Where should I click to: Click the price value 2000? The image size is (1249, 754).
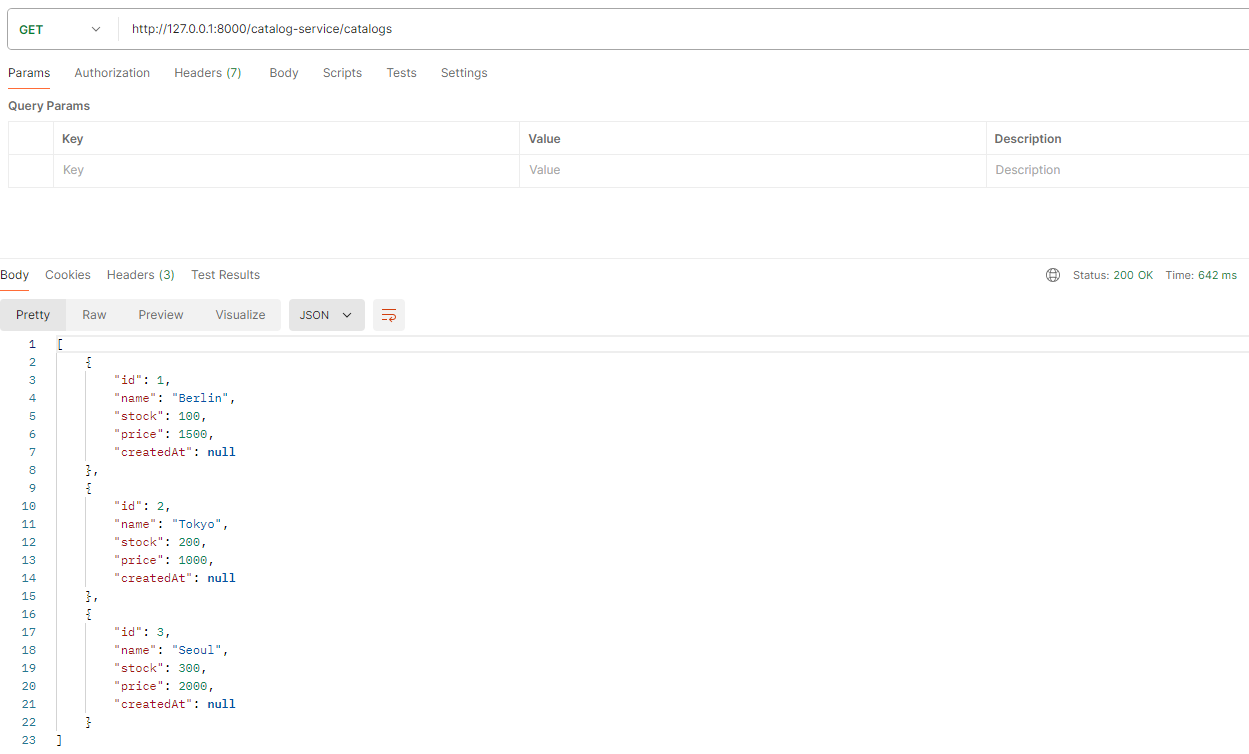(193, 686)
